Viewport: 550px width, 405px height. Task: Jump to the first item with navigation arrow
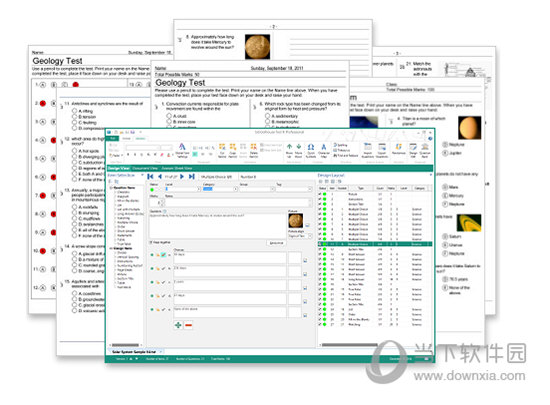[151, 176]
